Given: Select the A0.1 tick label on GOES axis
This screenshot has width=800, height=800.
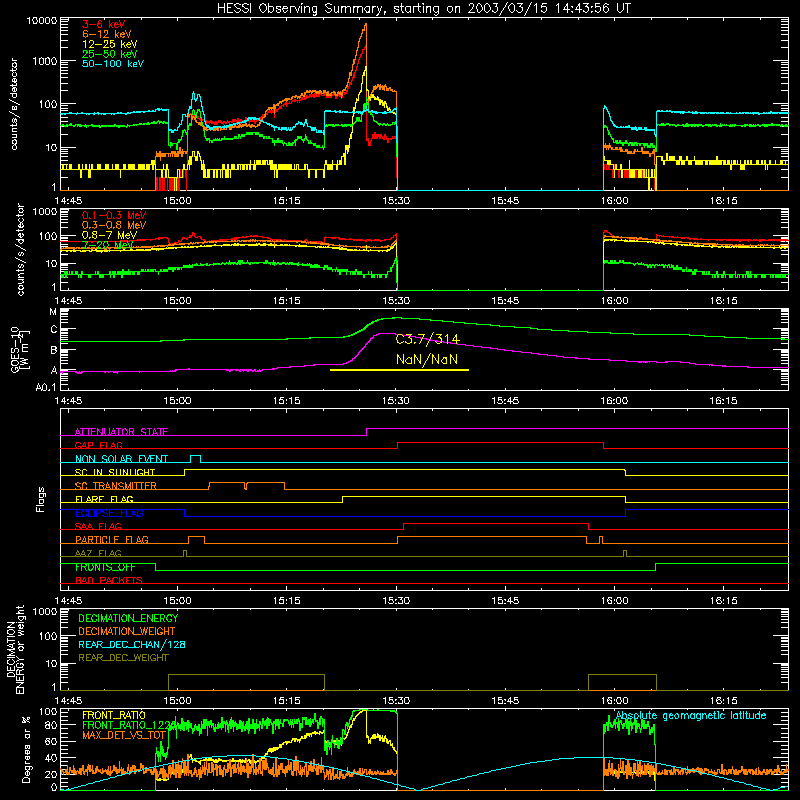Looking at the screenshot, I should click(46, 388).
